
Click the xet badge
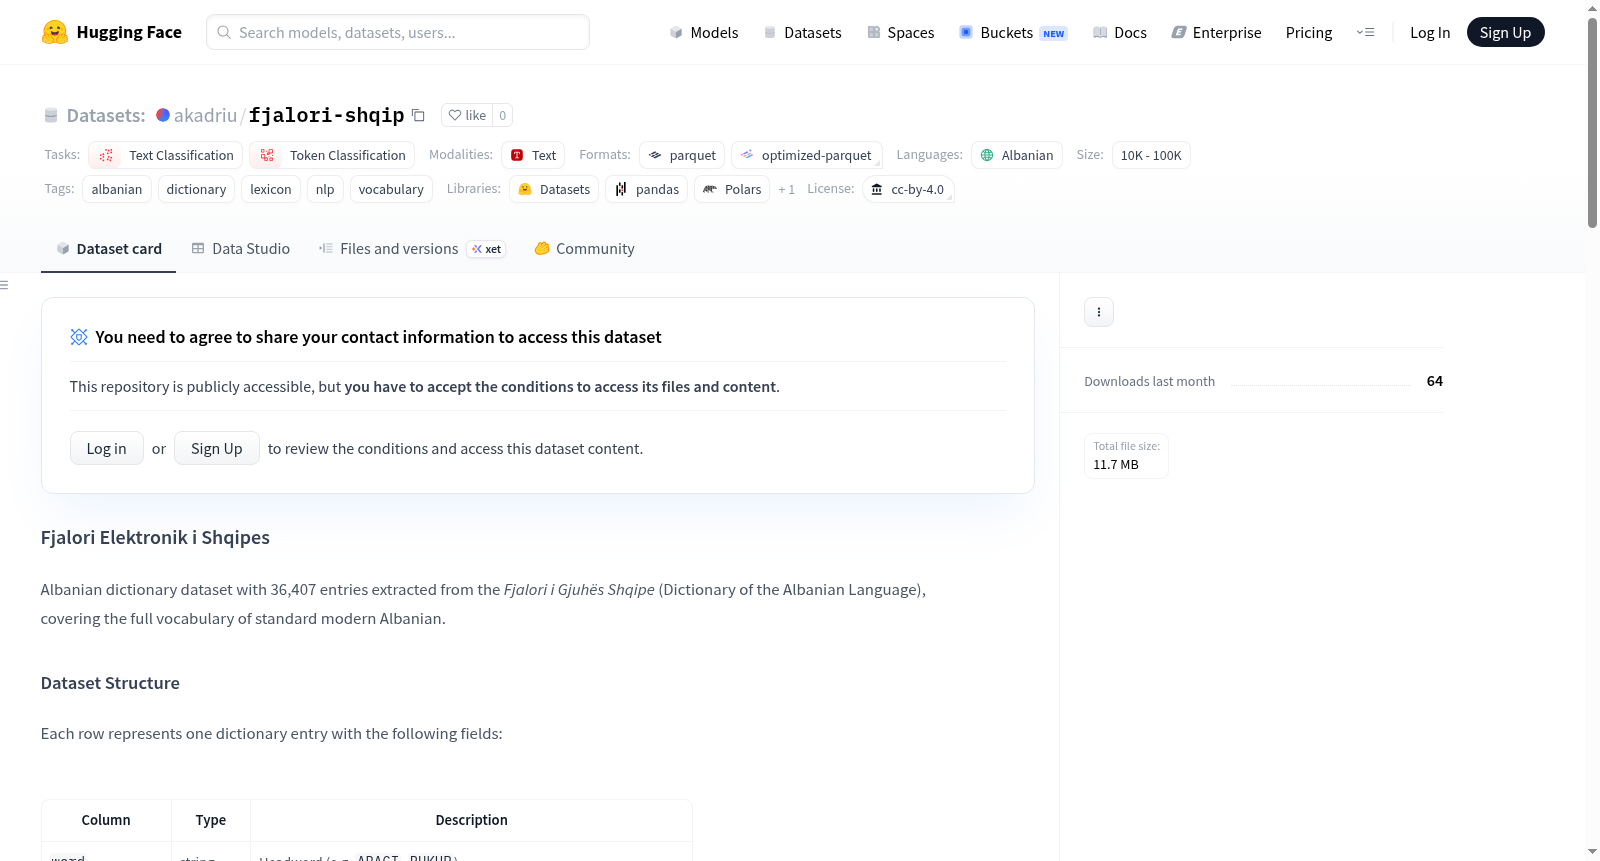(486, 249)
